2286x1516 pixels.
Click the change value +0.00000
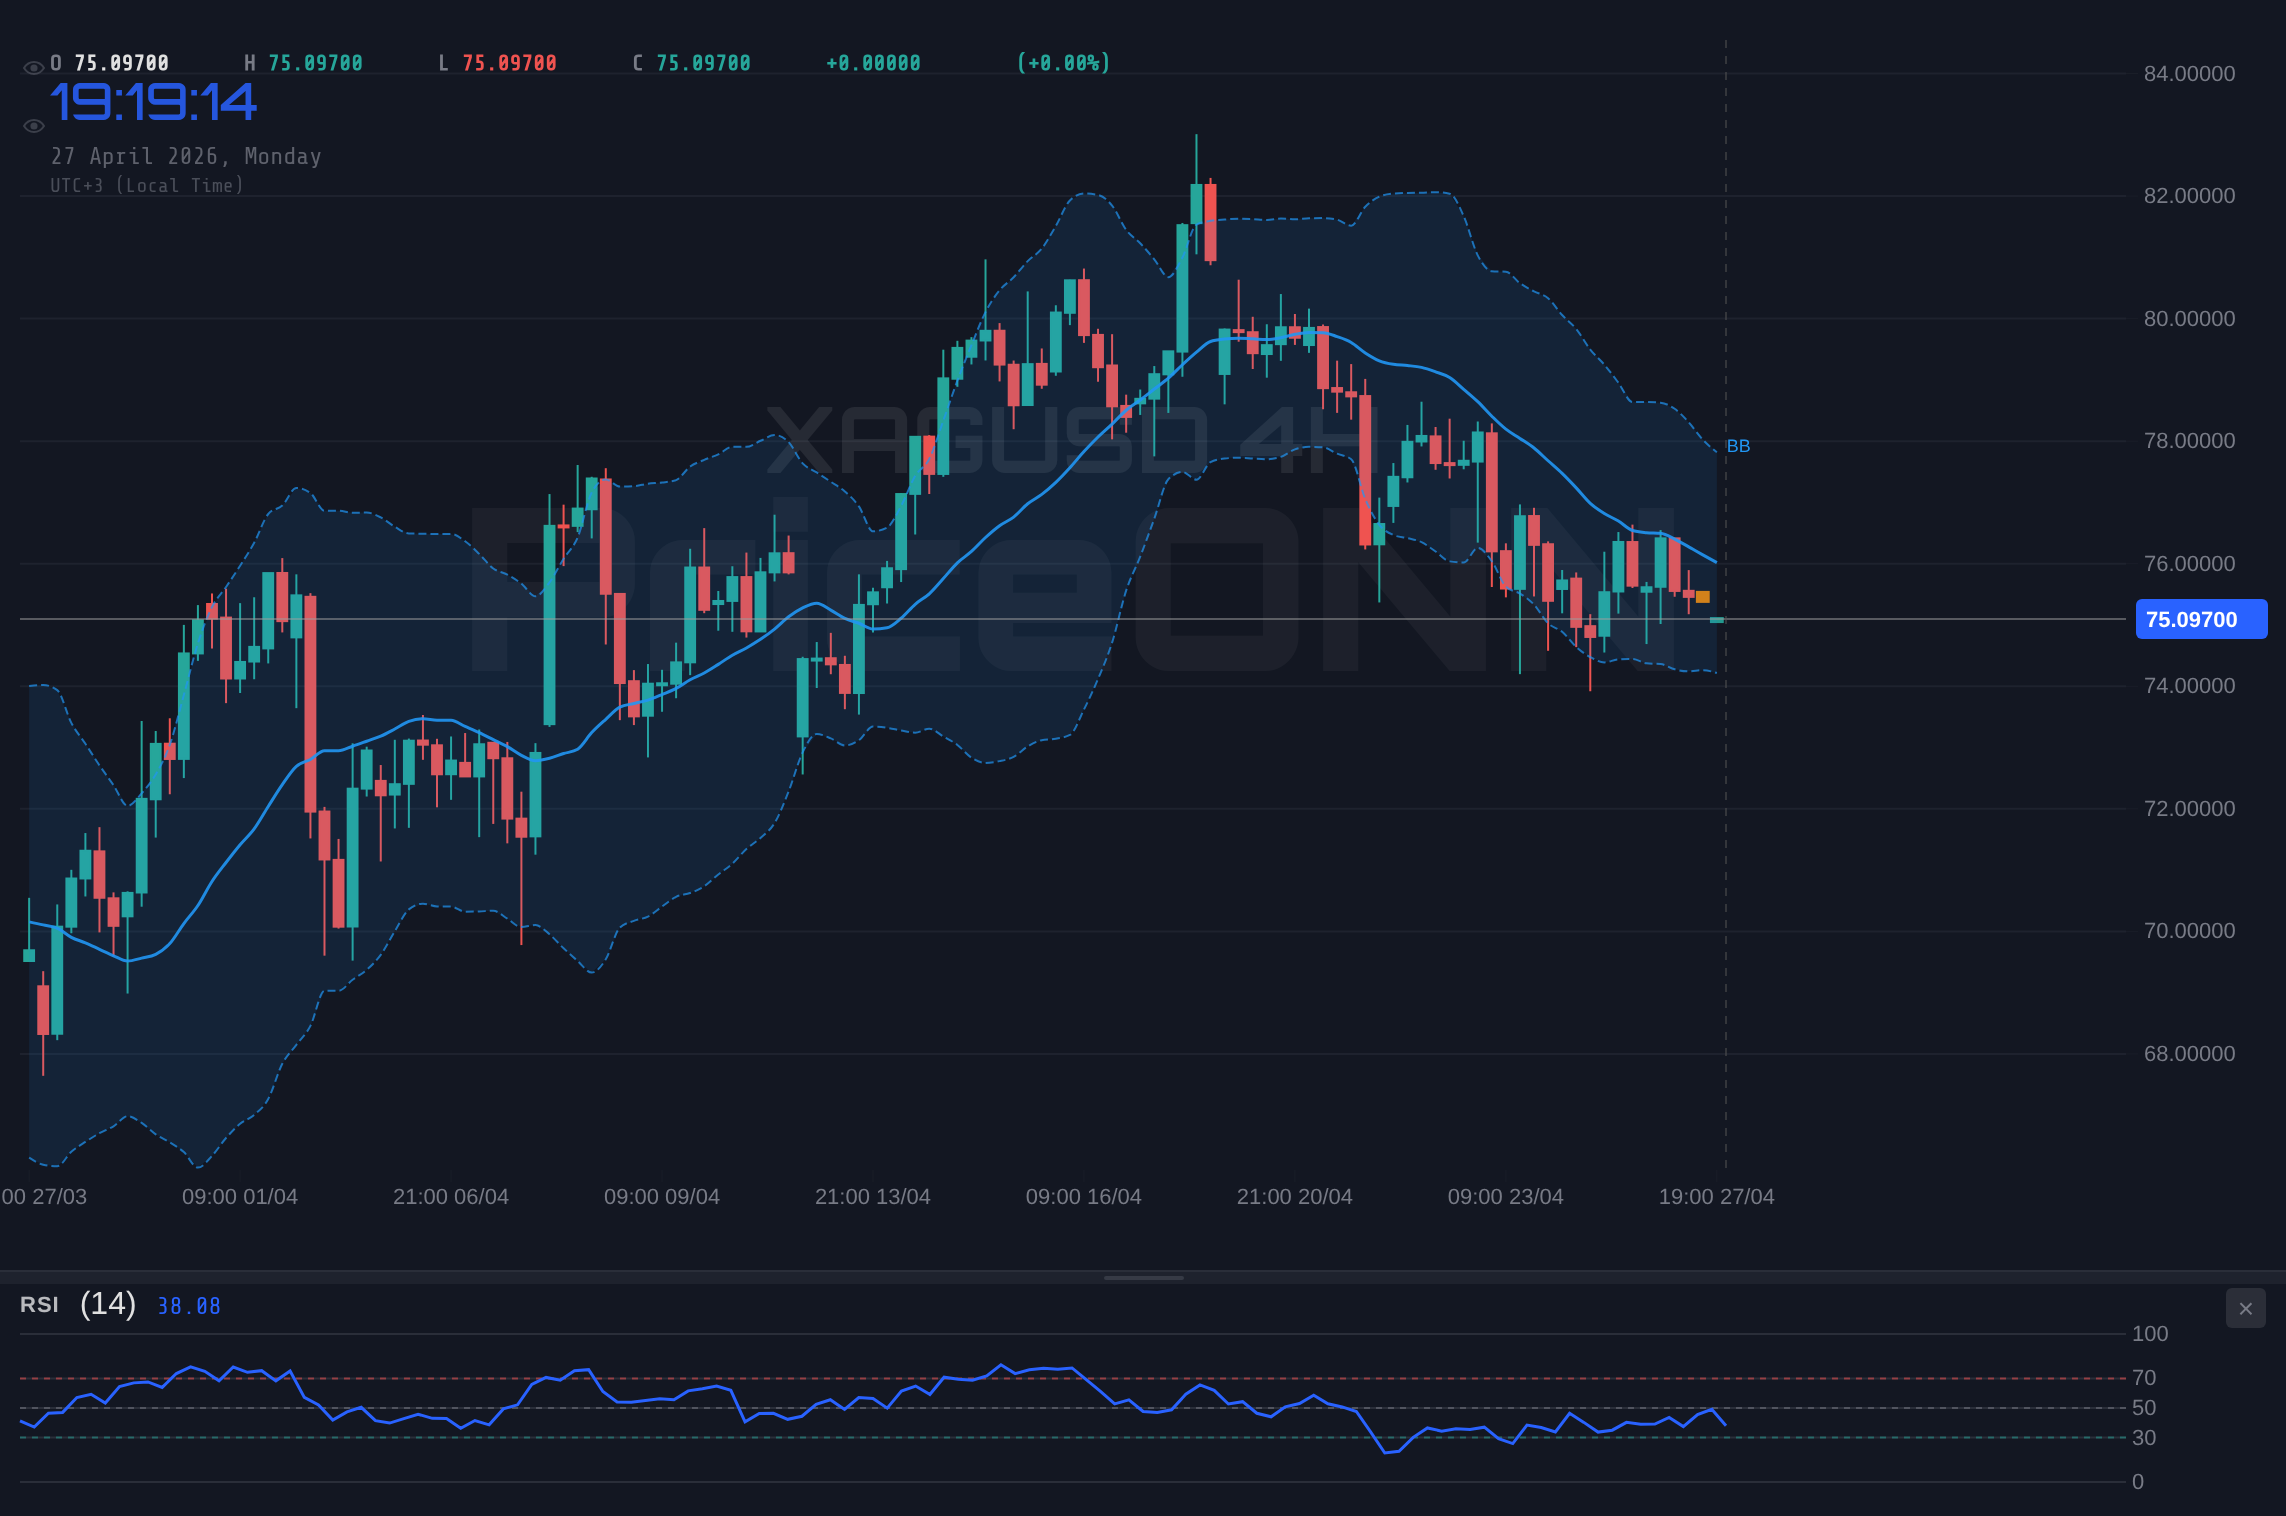(x=873, y=63)
